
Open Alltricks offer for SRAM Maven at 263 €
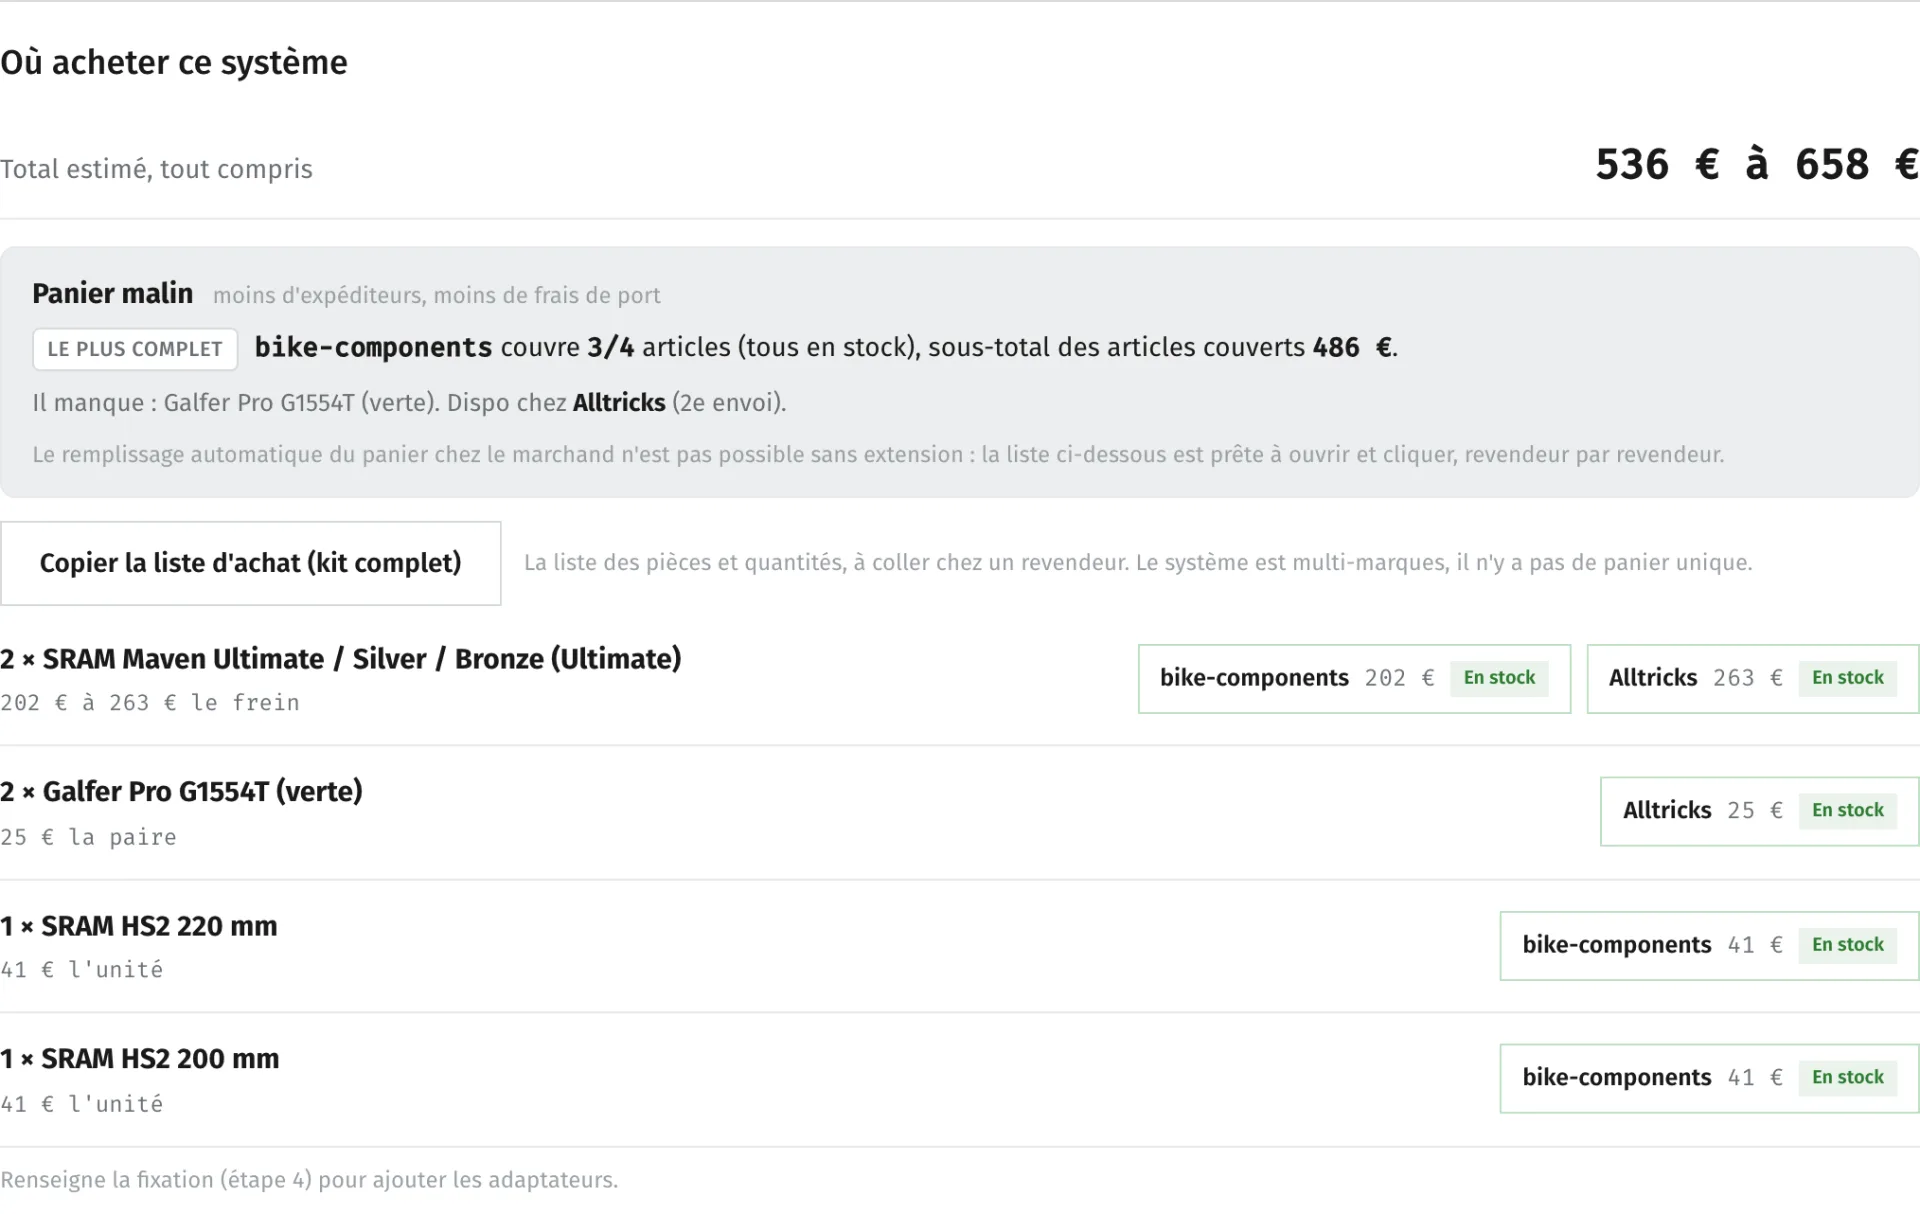(1752, 678)
